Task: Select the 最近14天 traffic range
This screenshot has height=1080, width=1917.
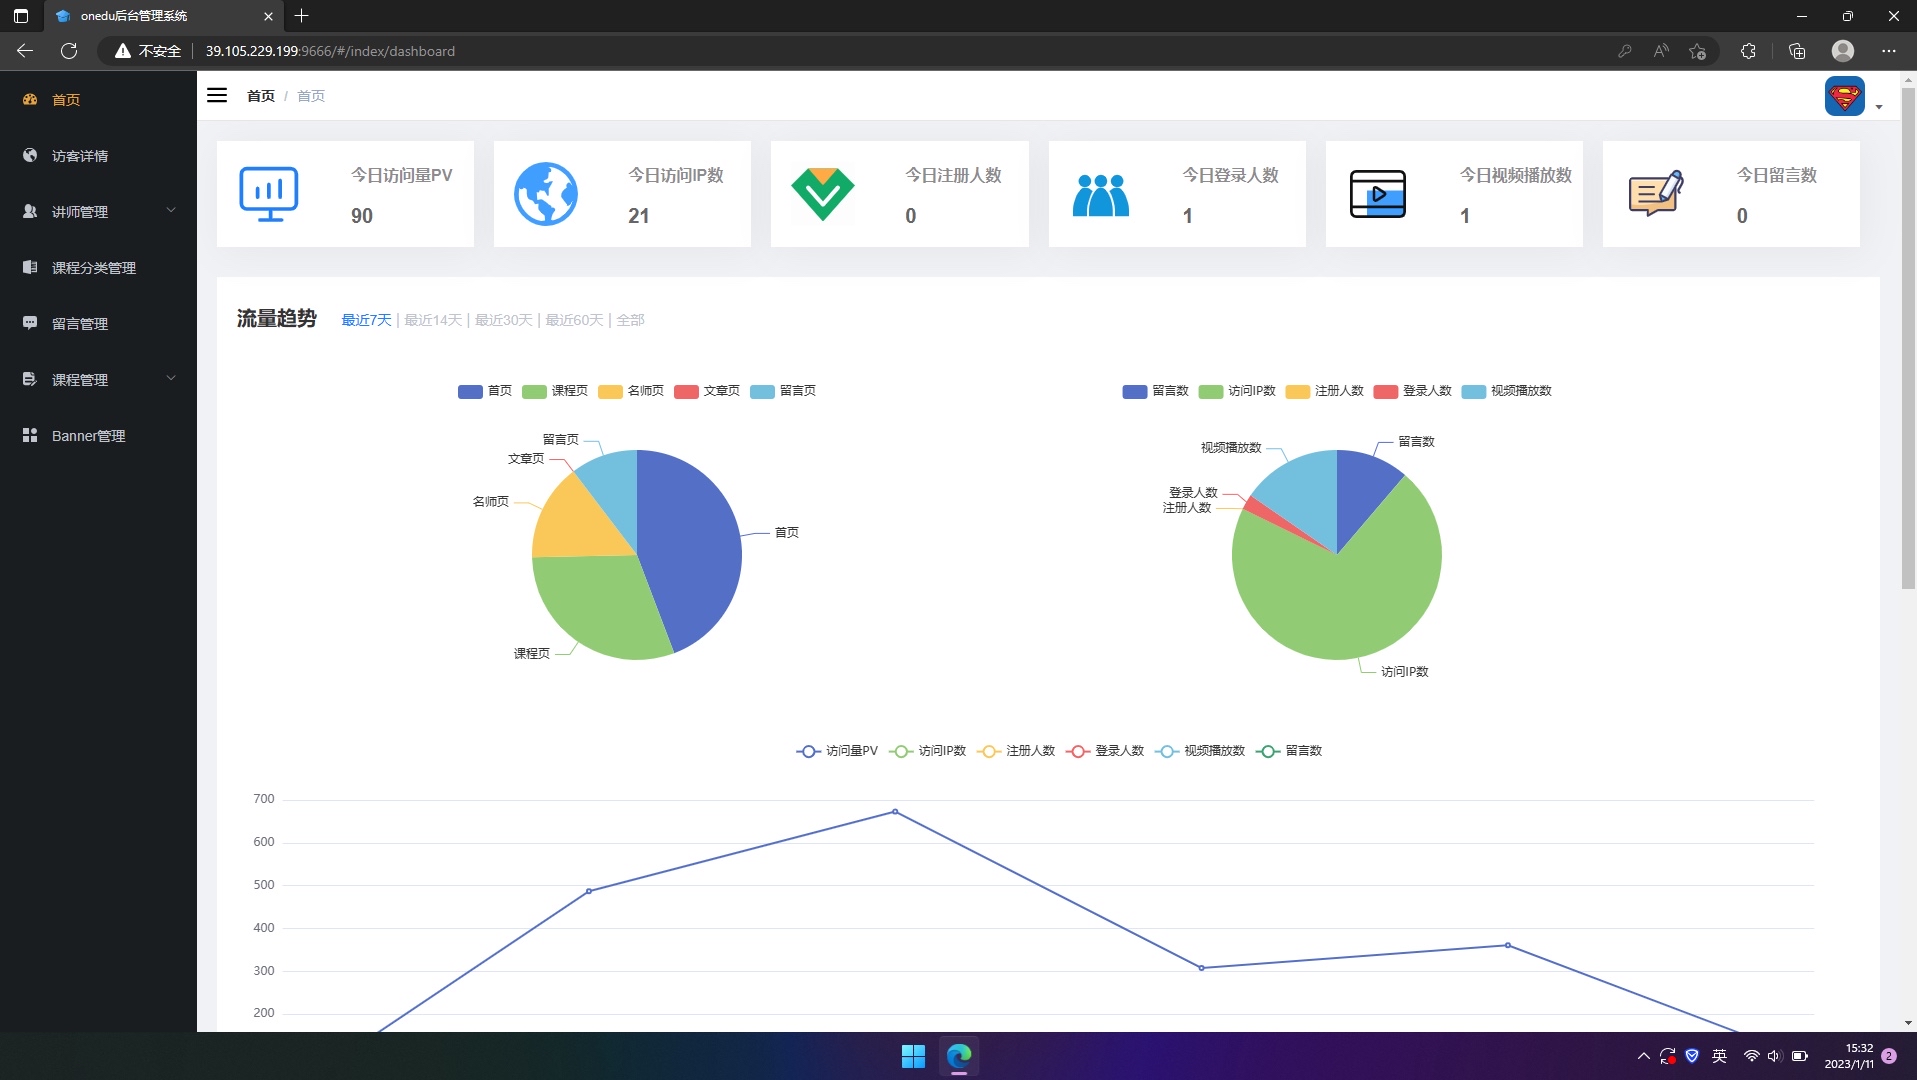Action: 433,320
